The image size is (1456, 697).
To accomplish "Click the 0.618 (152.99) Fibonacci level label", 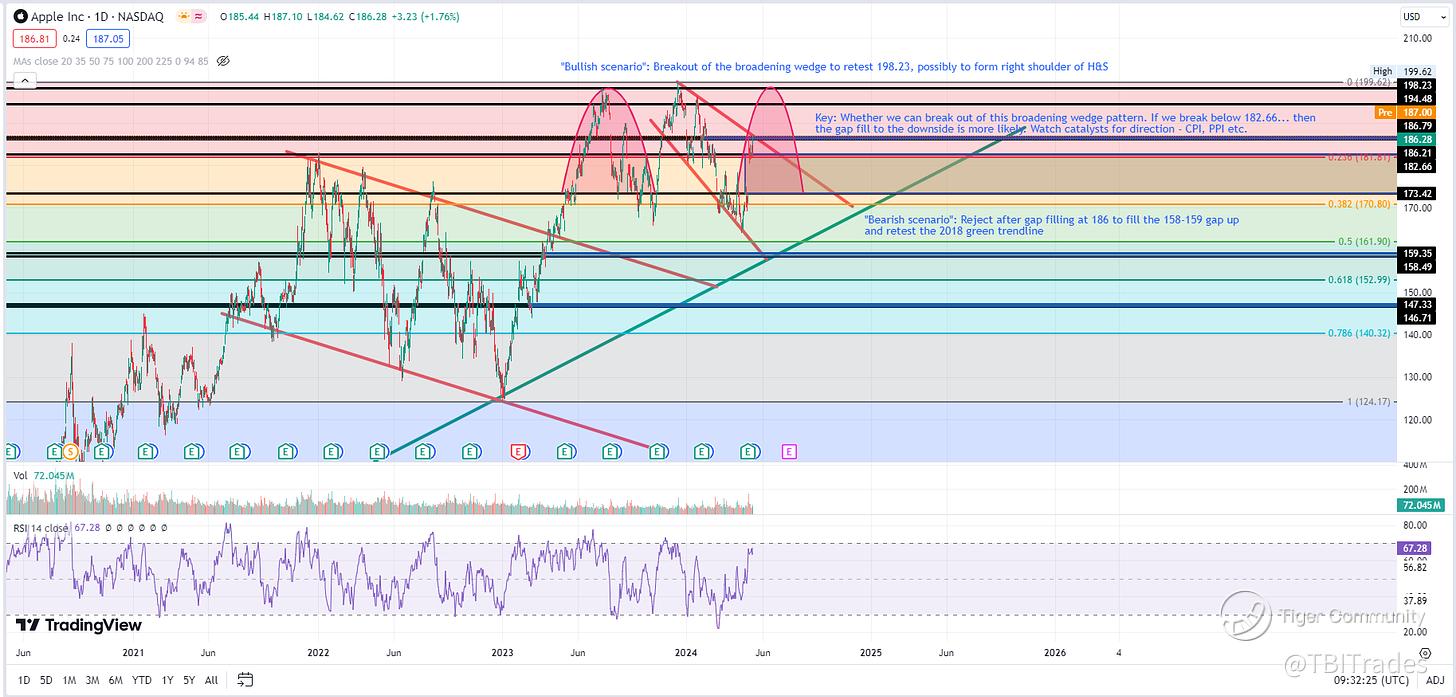I will pos(1358,280).
